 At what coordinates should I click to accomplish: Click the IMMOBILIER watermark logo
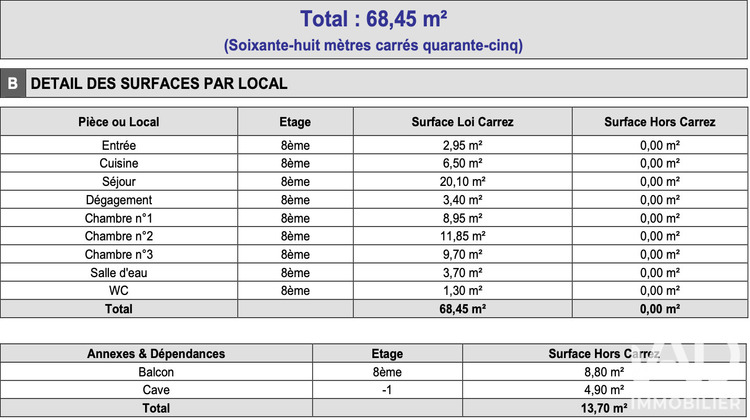tap(686, 376)
